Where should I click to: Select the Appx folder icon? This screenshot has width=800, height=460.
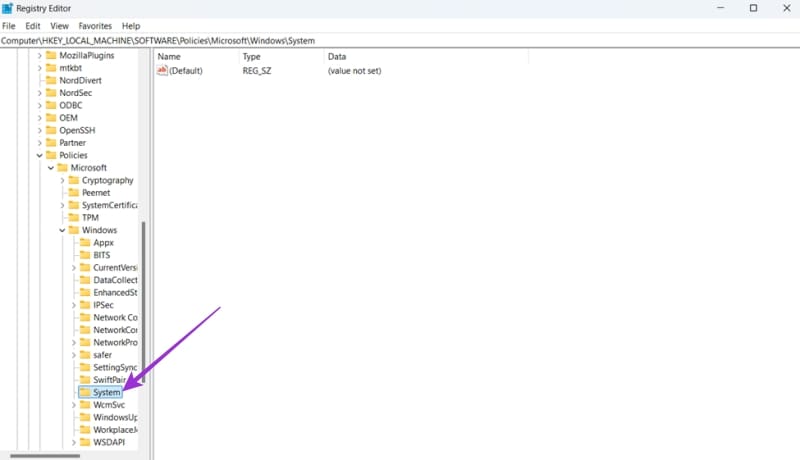[x=85, y=242]
